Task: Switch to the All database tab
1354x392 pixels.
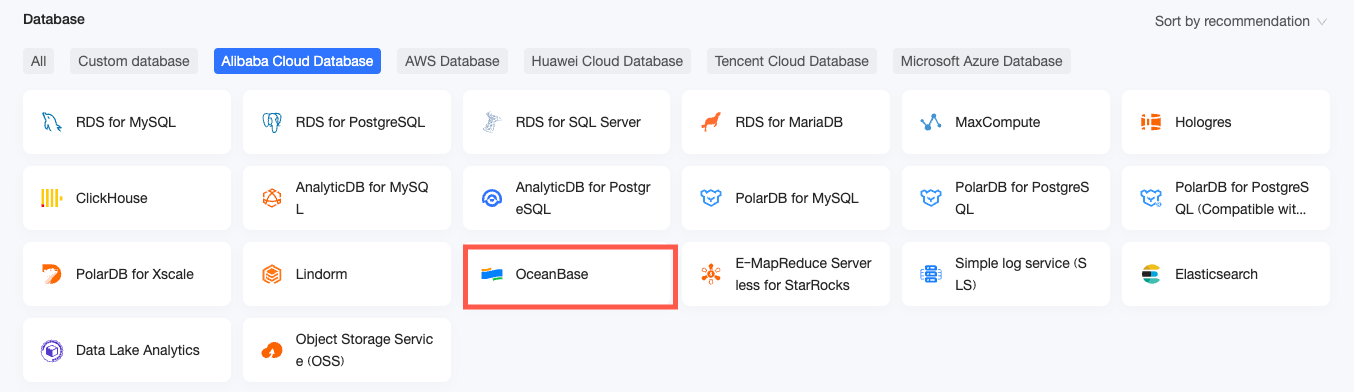Action: 38,61
